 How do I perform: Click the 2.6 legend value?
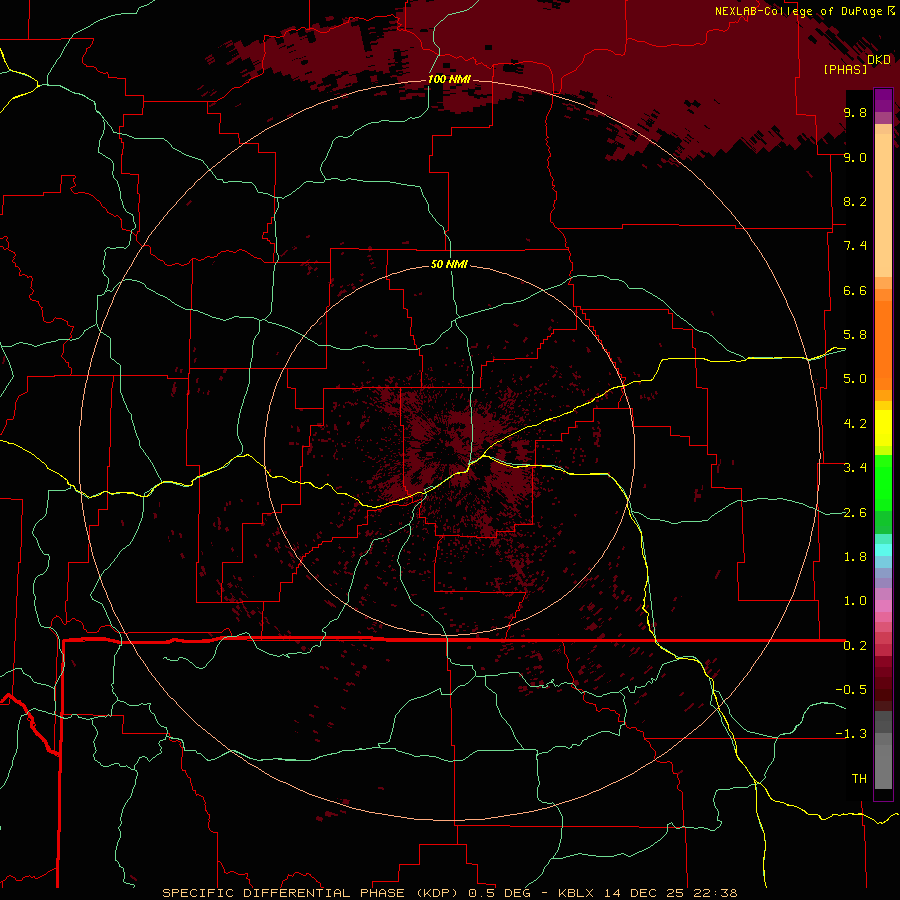tap(855, 513)
